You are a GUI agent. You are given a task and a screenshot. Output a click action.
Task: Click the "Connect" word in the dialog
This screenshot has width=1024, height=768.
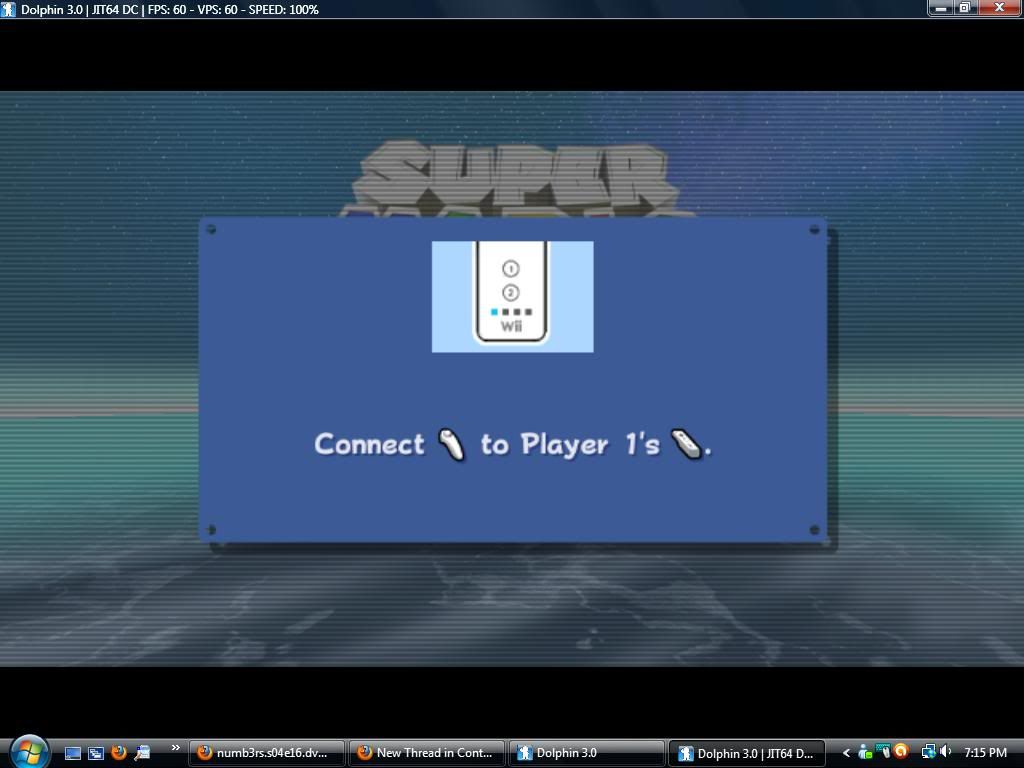tap(370, 445)
